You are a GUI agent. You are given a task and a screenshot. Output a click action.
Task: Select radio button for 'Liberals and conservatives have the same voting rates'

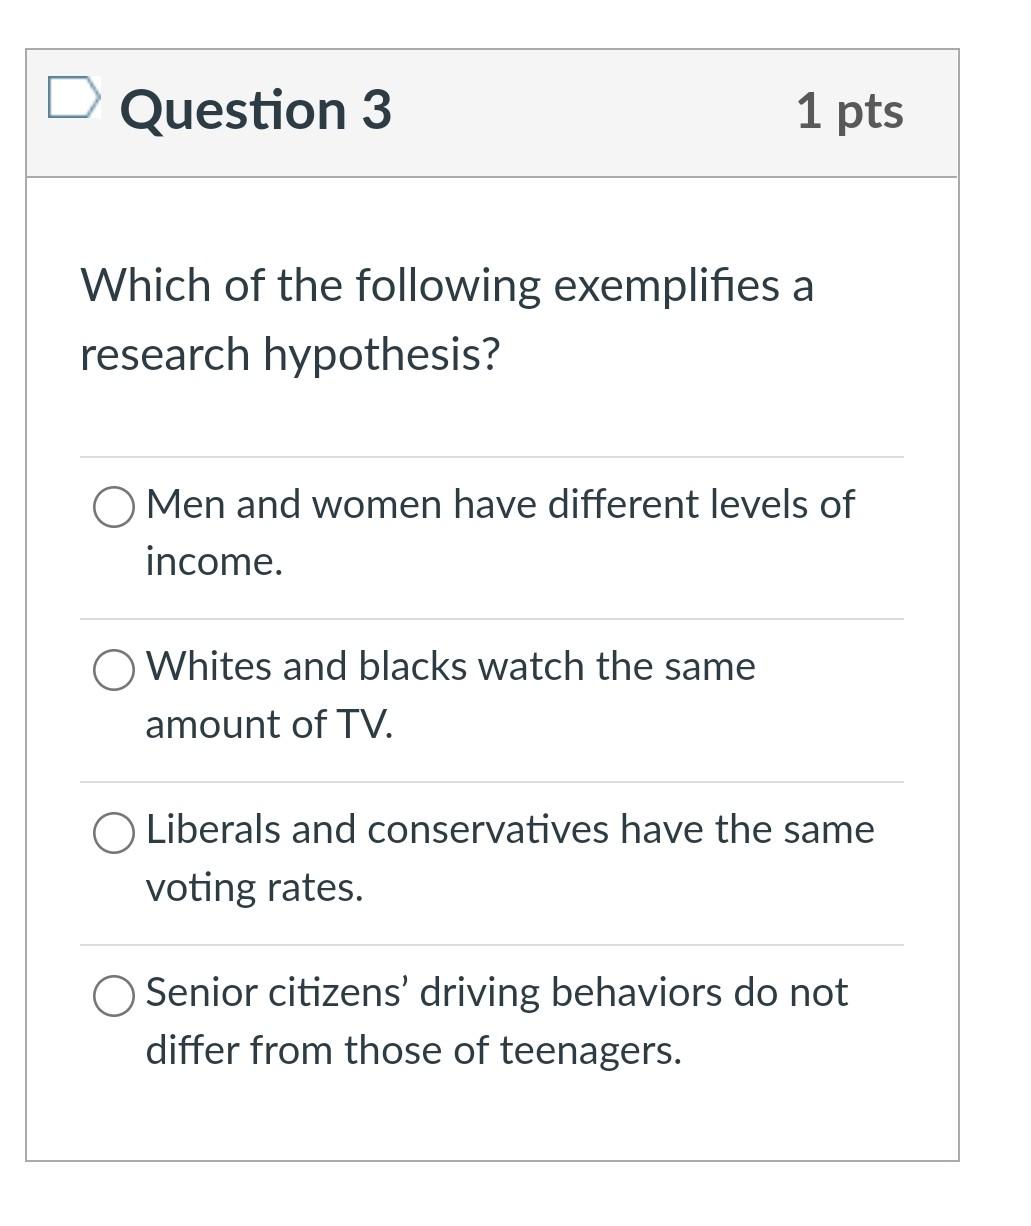[x=113, y=831]
